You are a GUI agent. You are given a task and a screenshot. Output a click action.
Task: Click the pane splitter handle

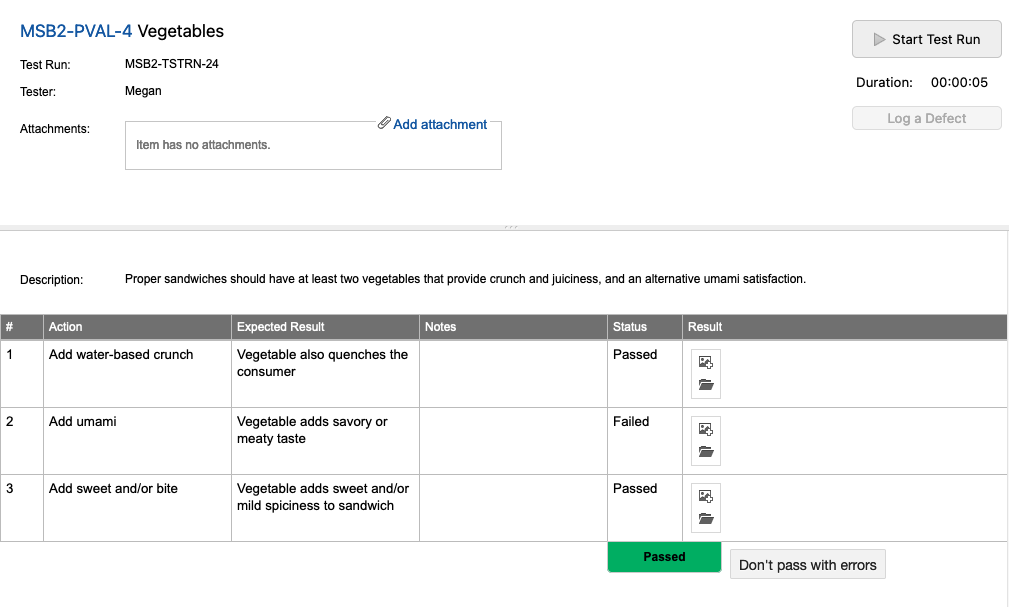click(511, 228)
